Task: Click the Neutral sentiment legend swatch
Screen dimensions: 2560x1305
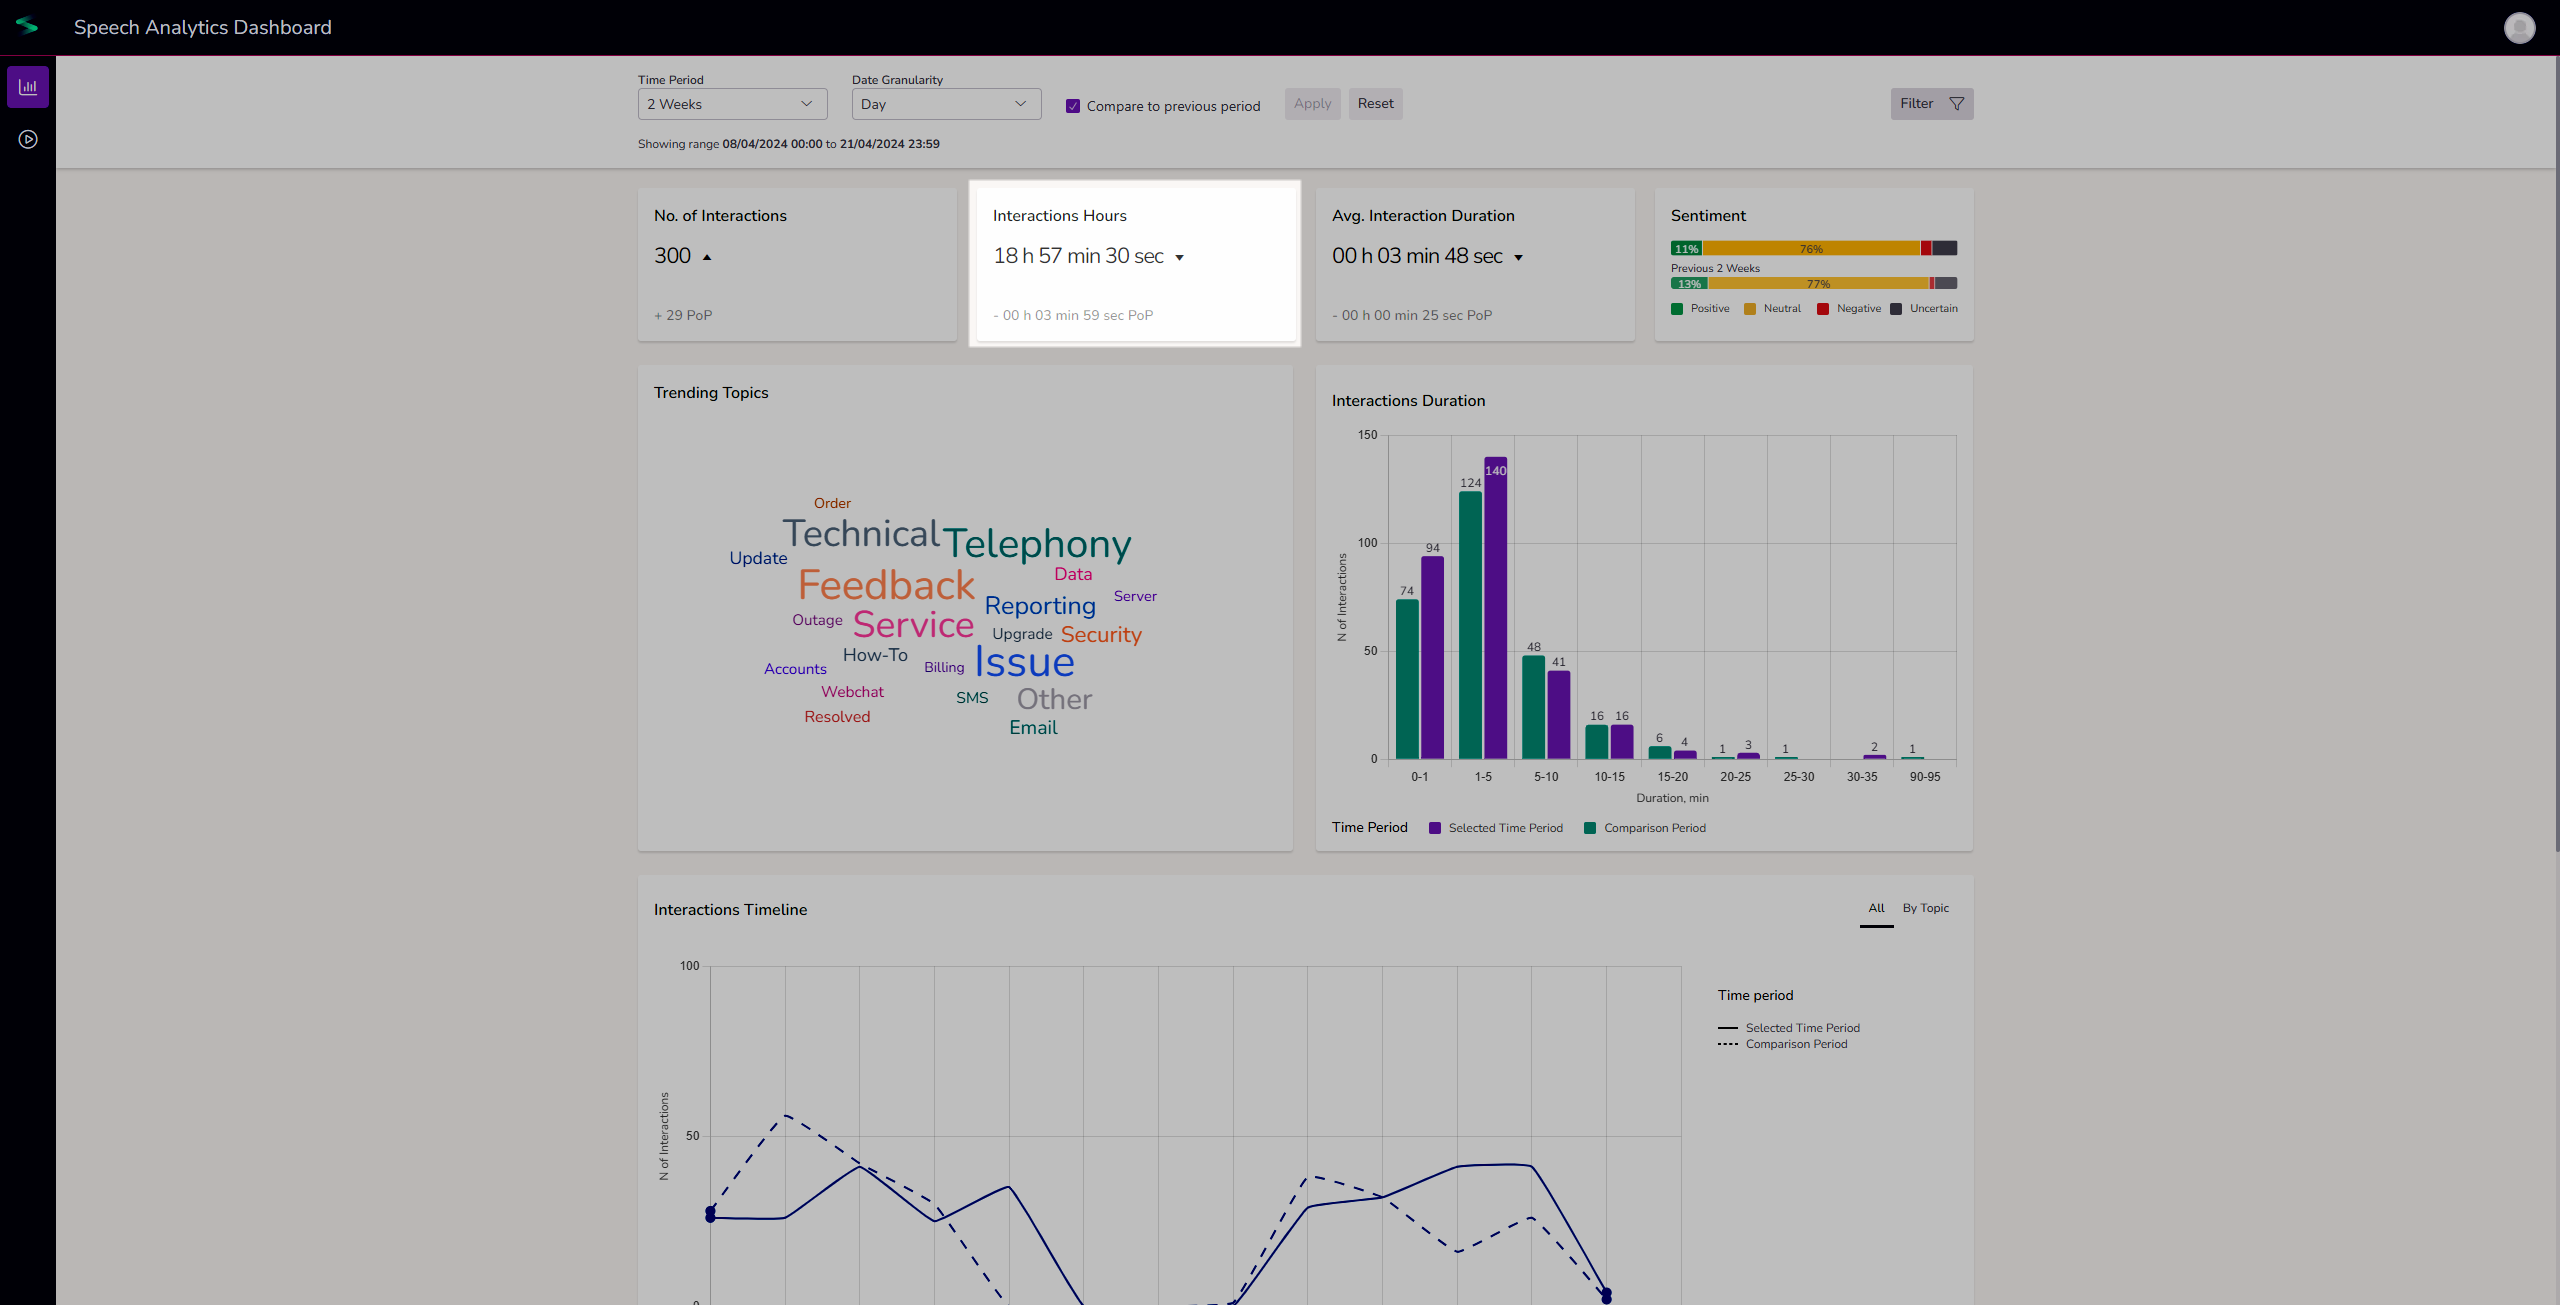Action: point(1750,309)
